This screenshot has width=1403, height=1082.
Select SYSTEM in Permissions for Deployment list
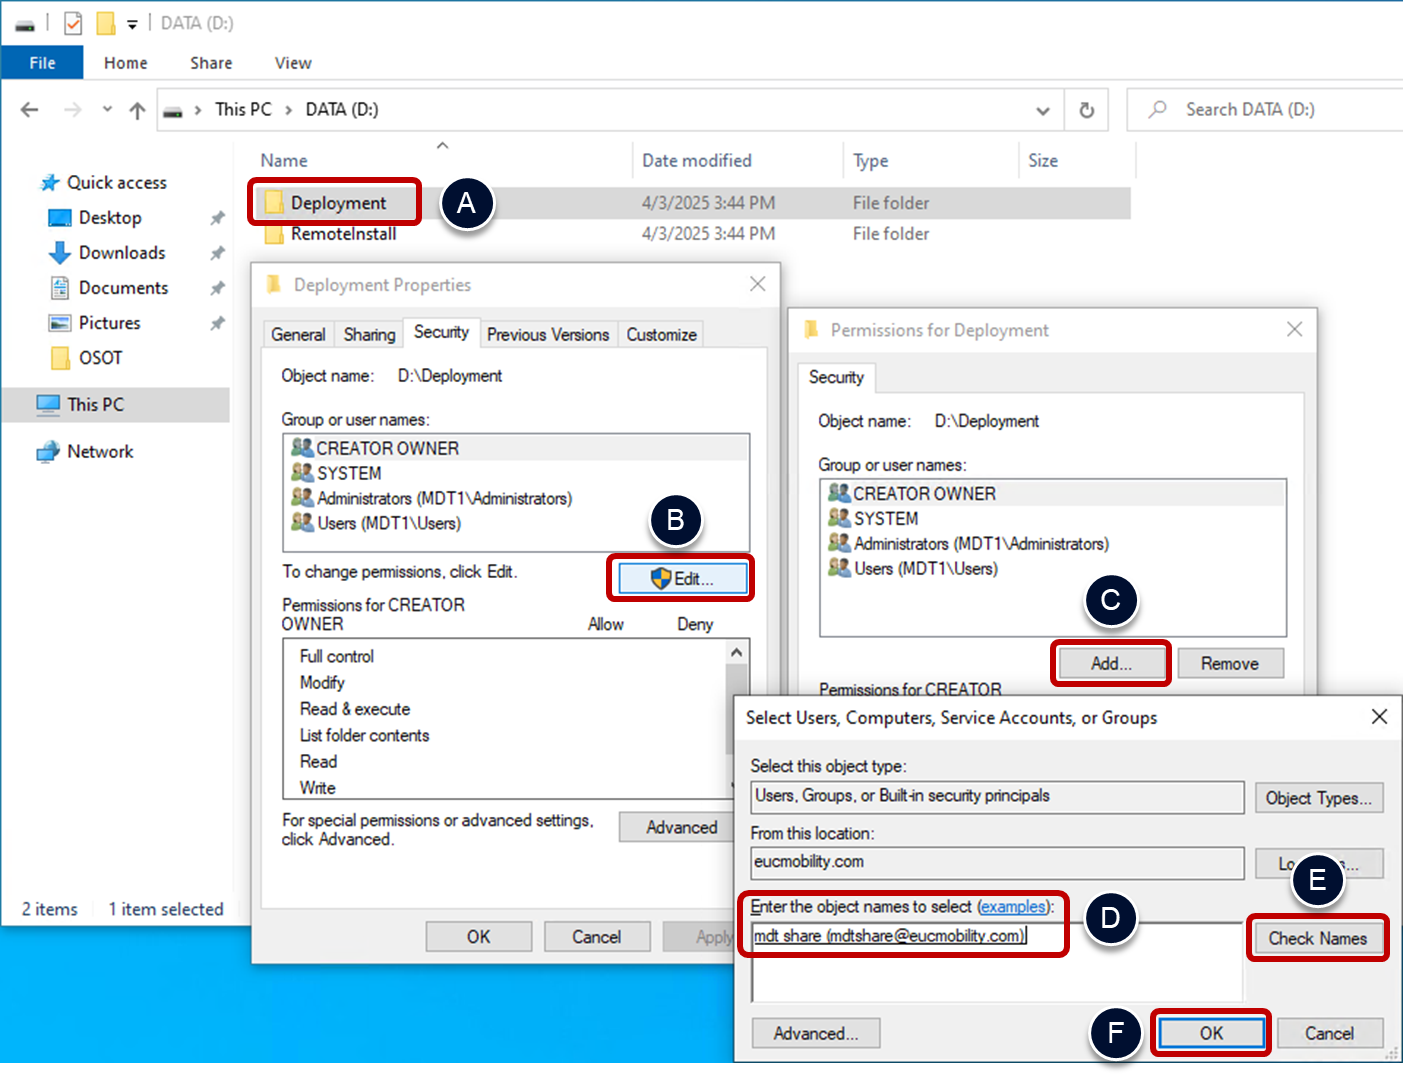[x=885, y=519]
